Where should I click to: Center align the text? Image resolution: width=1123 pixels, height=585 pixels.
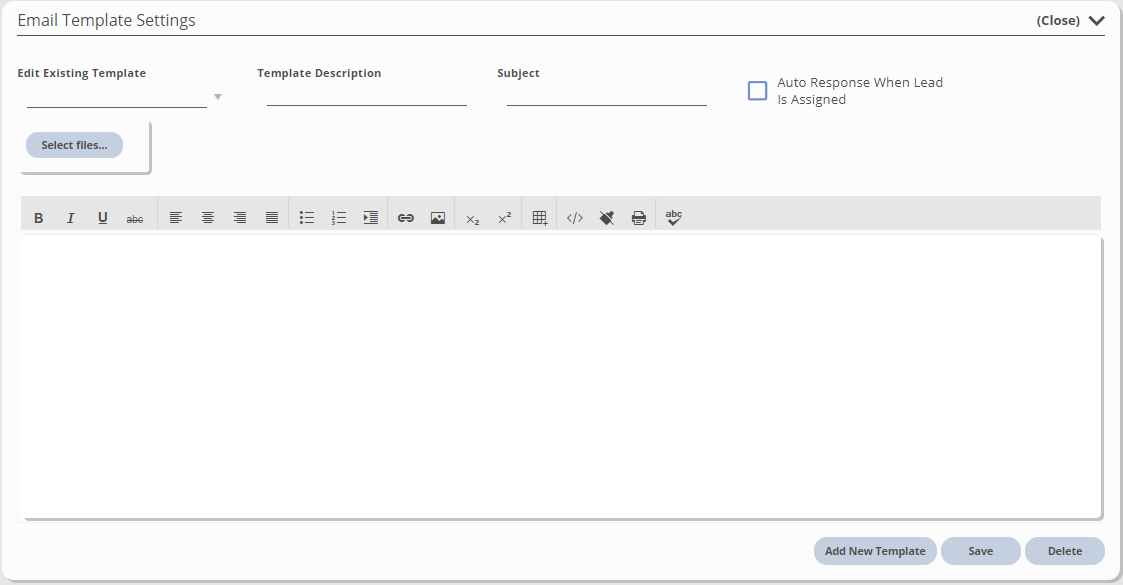pyautogui.click(x=208, y=218)
